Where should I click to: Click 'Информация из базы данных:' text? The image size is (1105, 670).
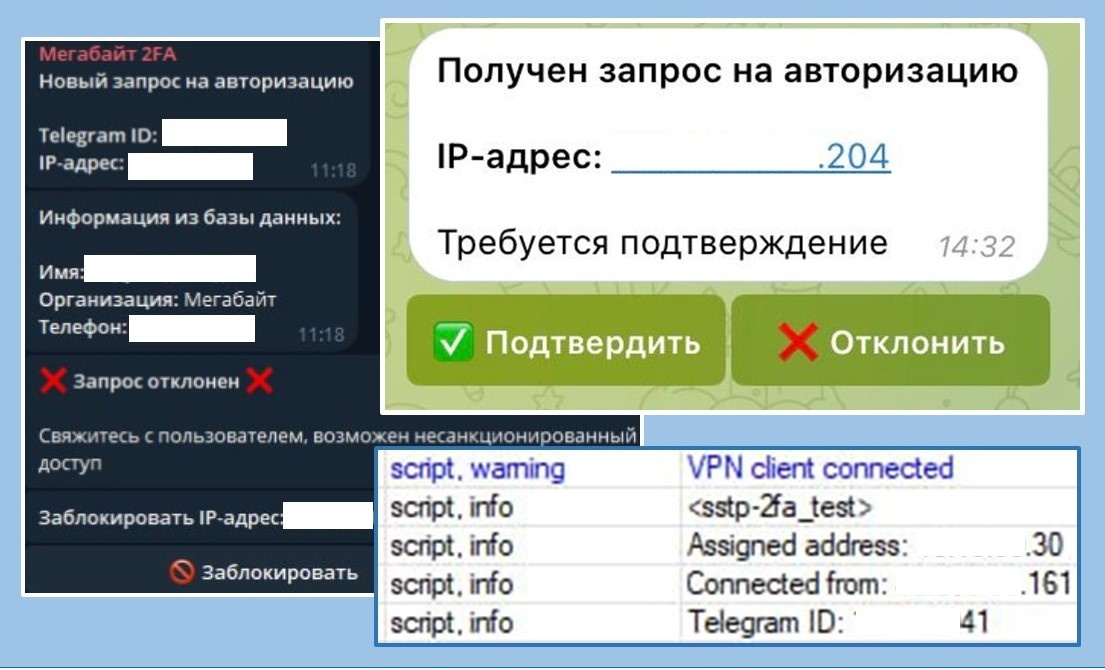coord(190,217)
